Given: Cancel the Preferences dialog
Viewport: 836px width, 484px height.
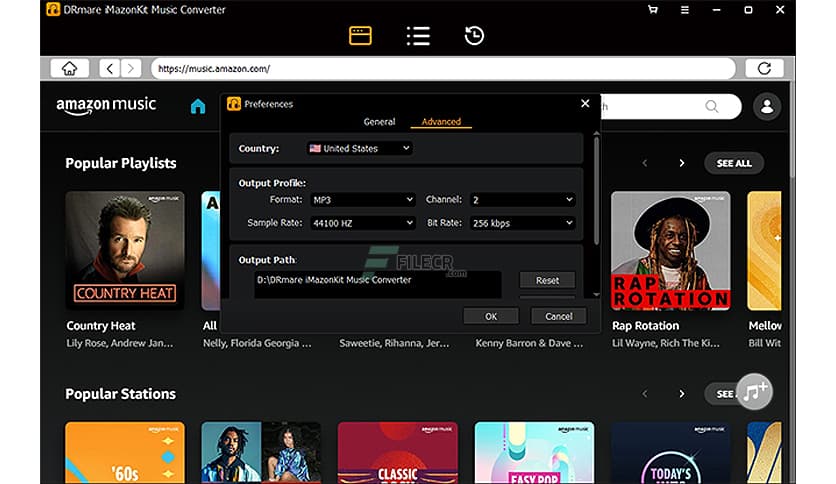Looking at the screenshot, I should tap(559, 316).
